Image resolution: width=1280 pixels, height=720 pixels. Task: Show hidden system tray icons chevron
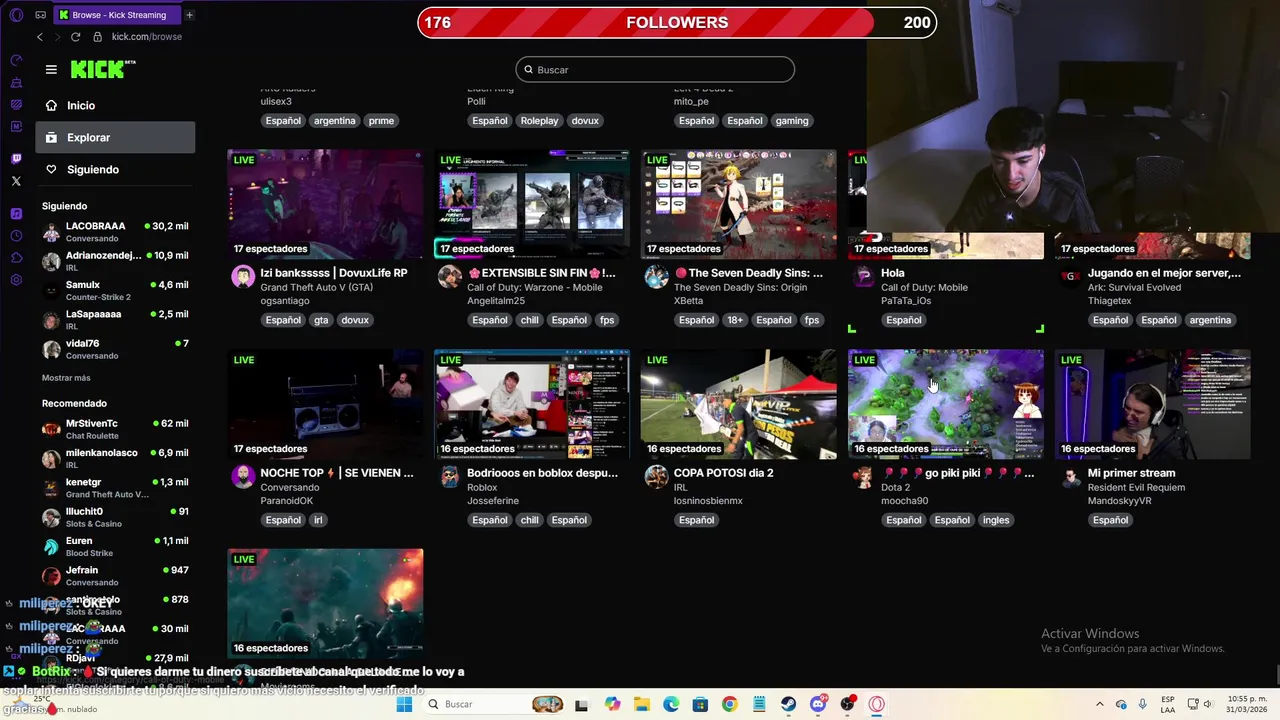[x=1100, y=704]
